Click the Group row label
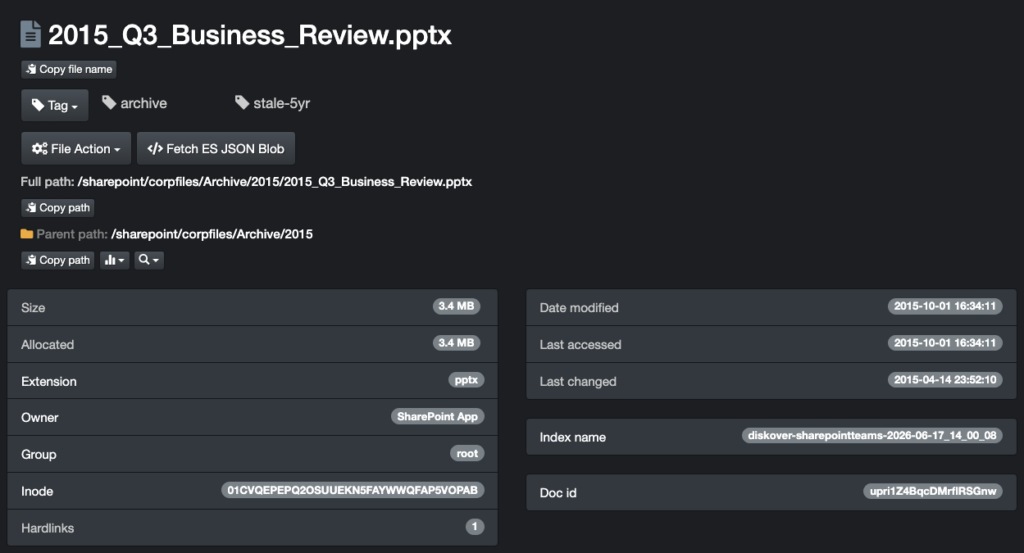This screenshot has height=553, width=1024. click(39, 454)
